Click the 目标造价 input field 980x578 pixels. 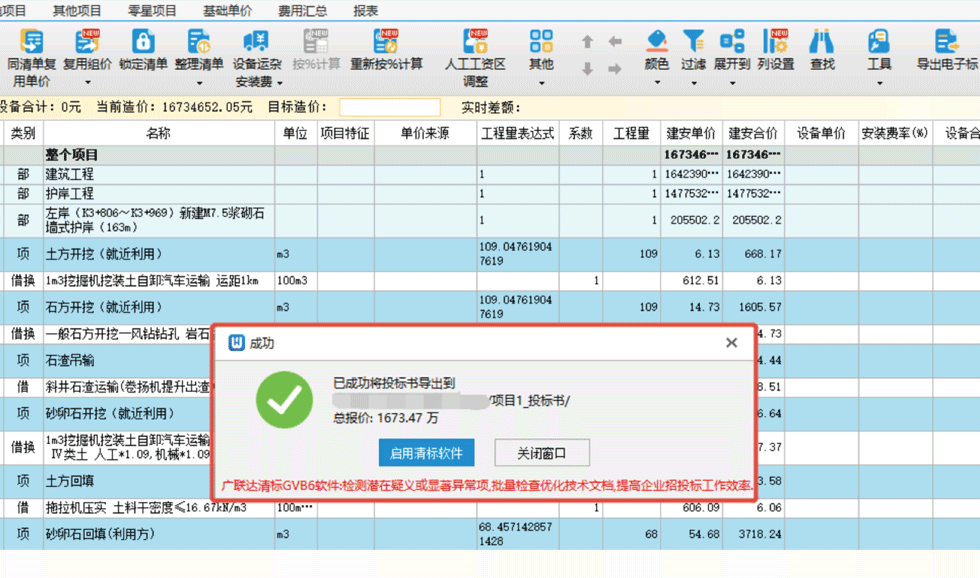click(x=389, y=107)
